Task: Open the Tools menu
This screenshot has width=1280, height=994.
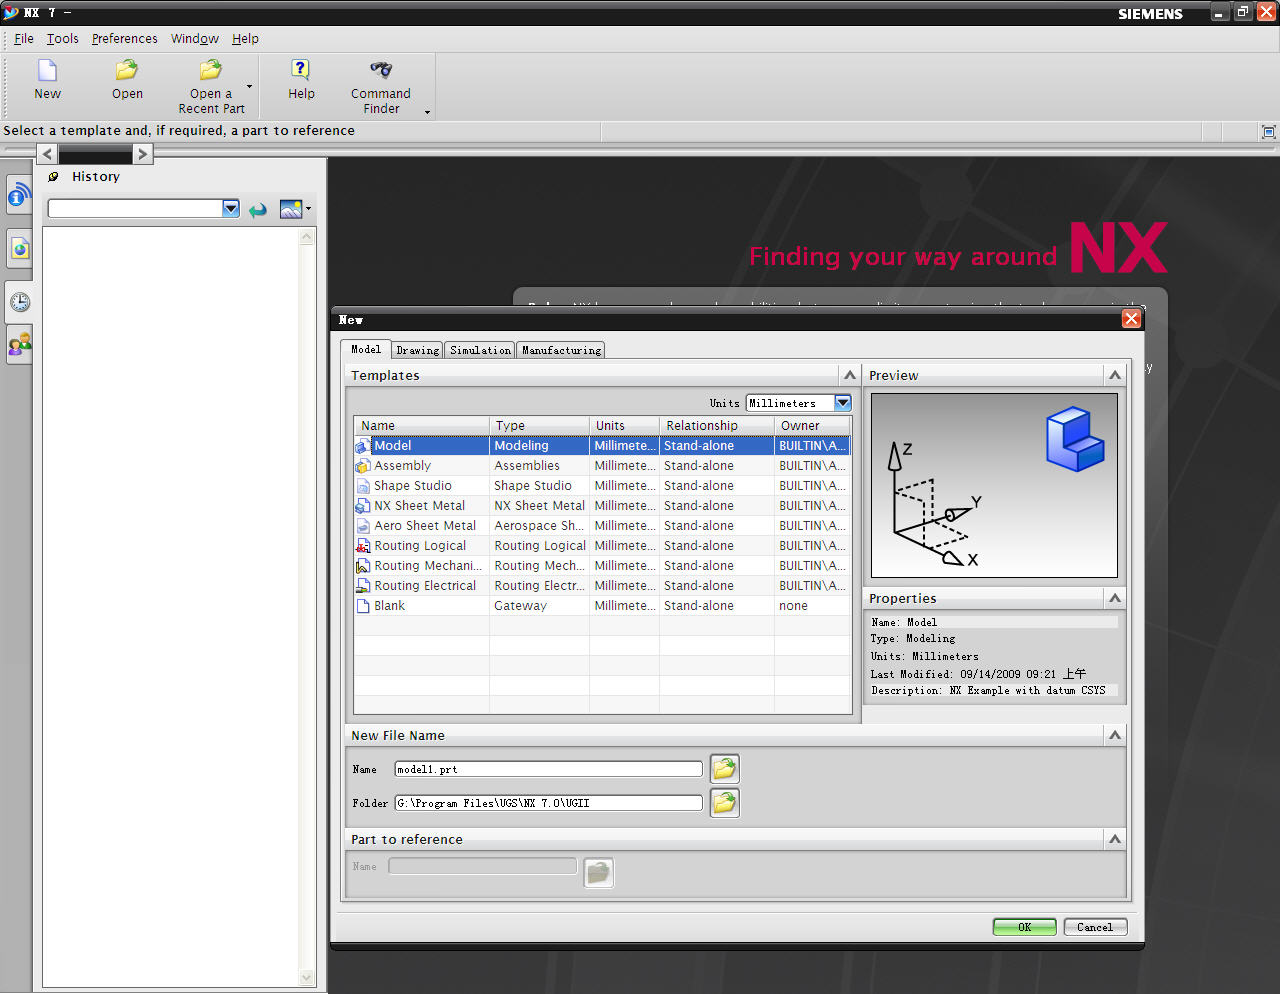Action: click(x=62, y=39)
